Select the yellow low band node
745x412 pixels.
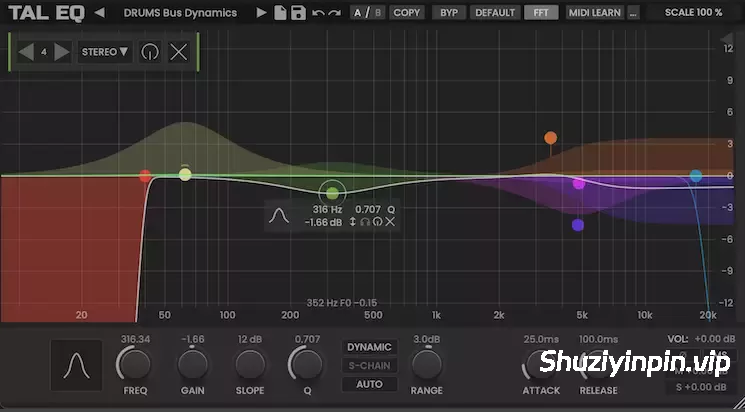coord(185,174)
